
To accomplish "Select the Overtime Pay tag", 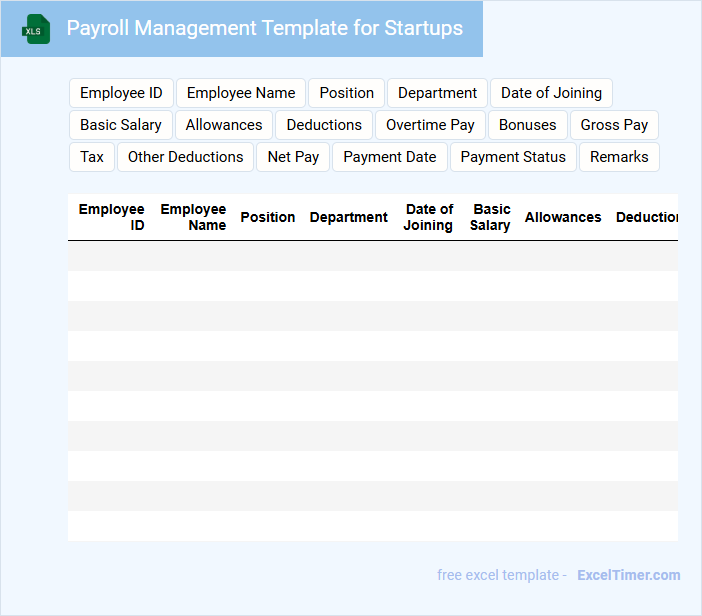I will coord(430,125).
